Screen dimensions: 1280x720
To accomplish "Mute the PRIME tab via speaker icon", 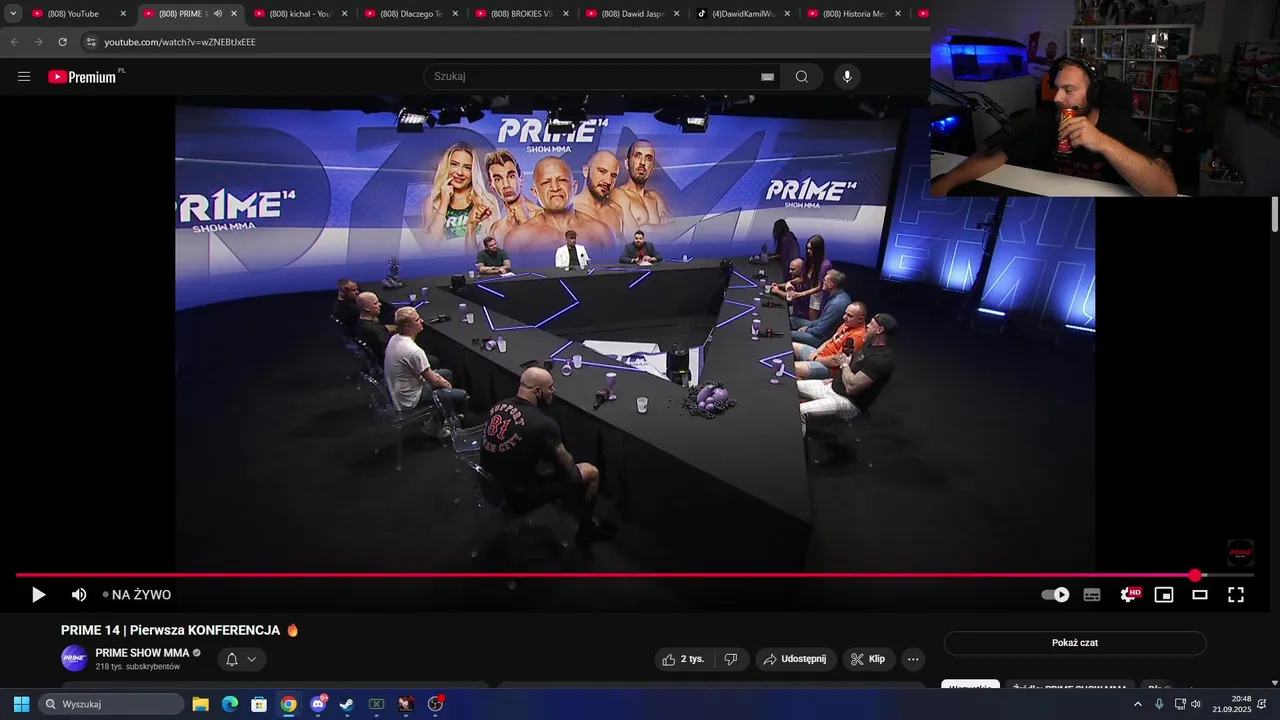I will pos(218,14).
